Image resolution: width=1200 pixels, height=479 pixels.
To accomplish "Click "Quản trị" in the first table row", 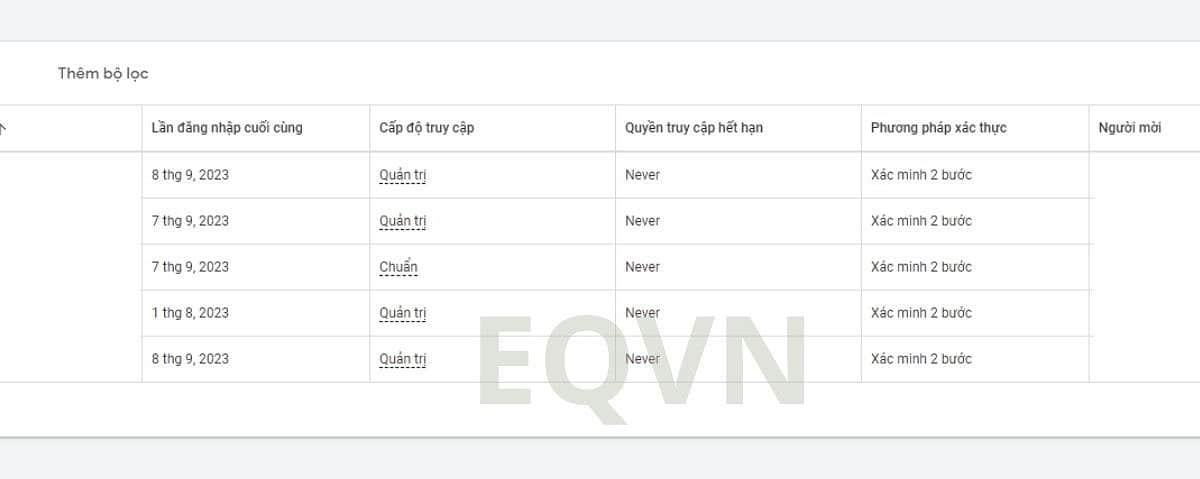I will [x=403, y=175].
